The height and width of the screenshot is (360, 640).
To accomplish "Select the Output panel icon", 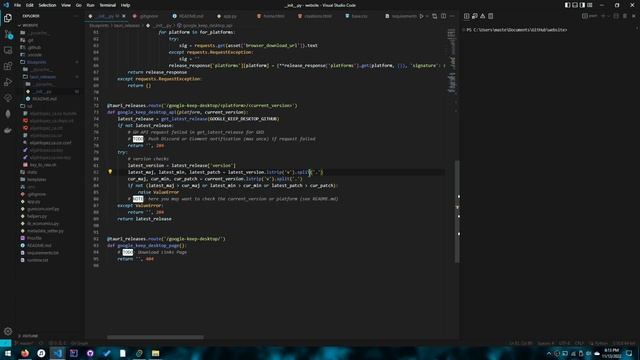I will 491,16.
